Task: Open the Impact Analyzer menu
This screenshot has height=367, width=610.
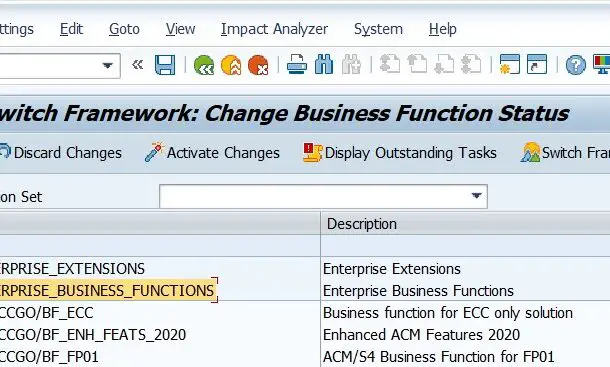Action: (x=274, y=29)
